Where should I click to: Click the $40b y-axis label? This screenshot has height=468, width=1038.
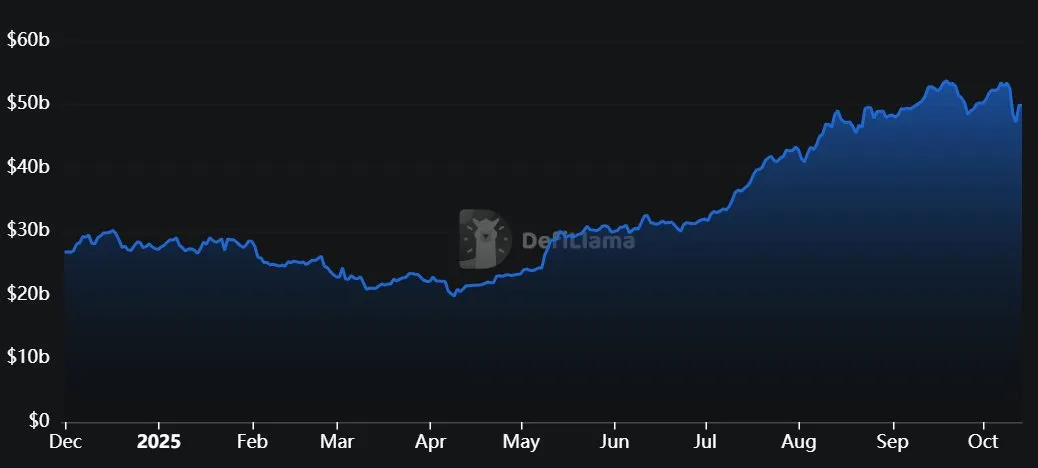[27, 167]
